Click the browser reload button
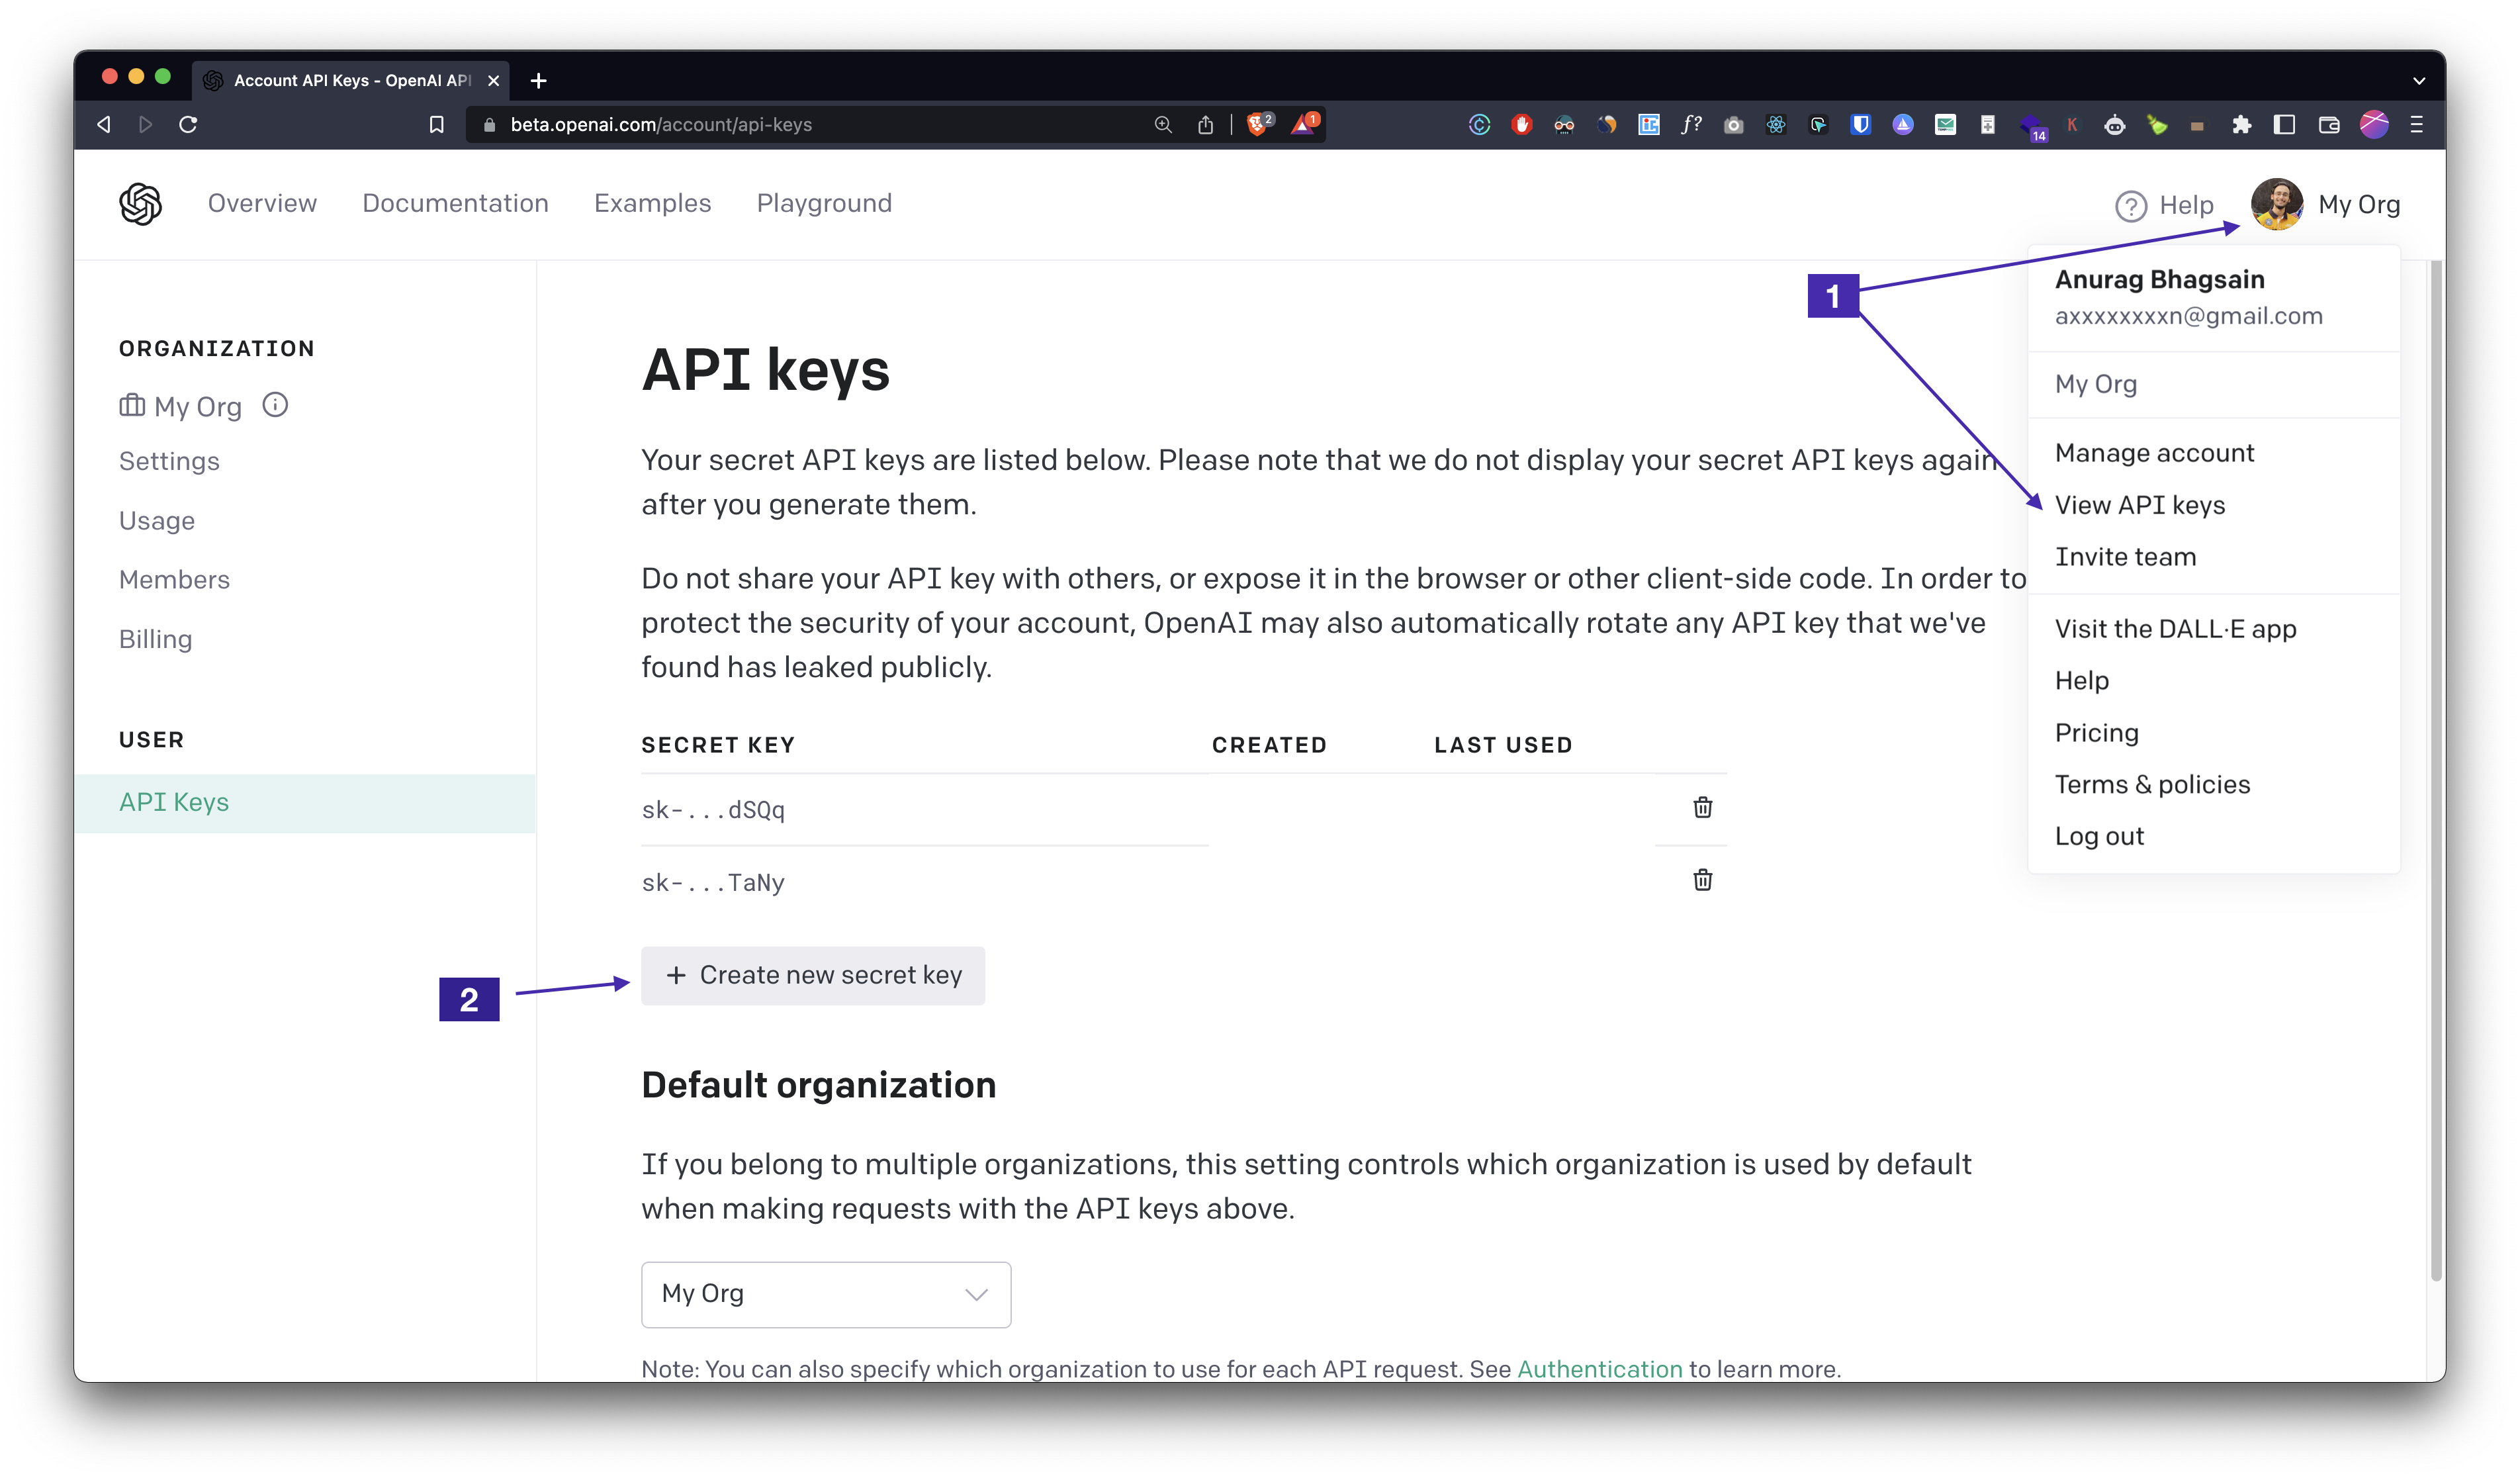 [188, 124]
